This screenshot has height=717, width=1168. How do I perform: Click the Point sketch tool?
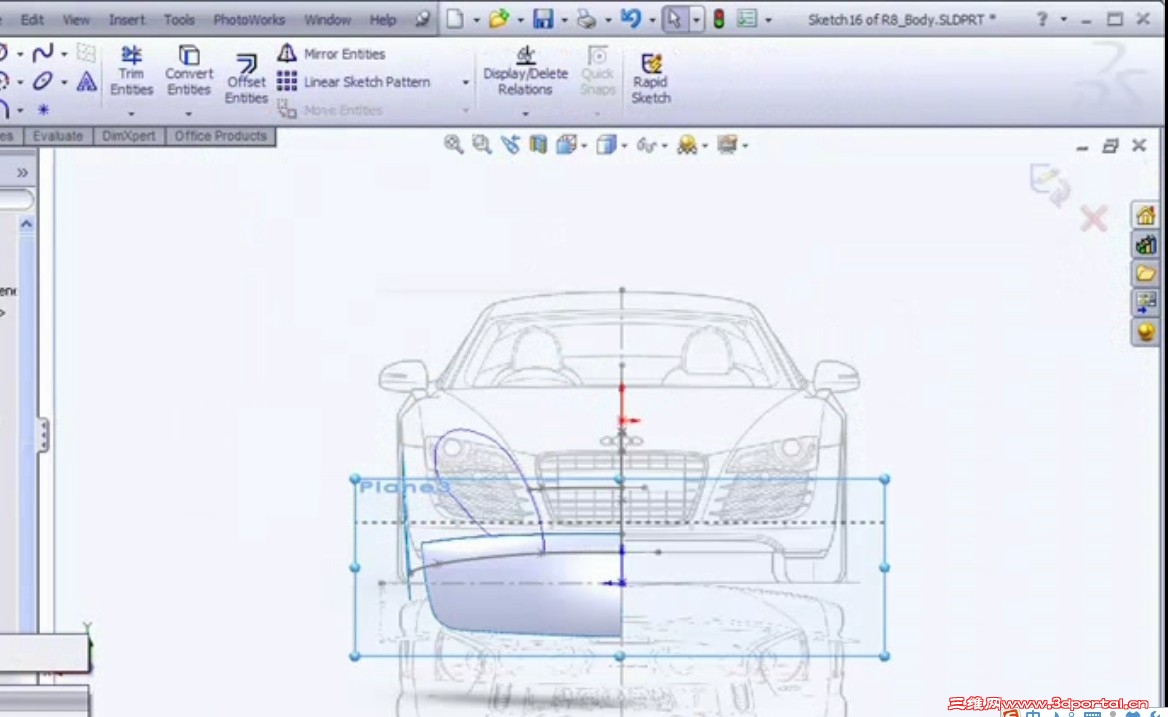[43, 110]
